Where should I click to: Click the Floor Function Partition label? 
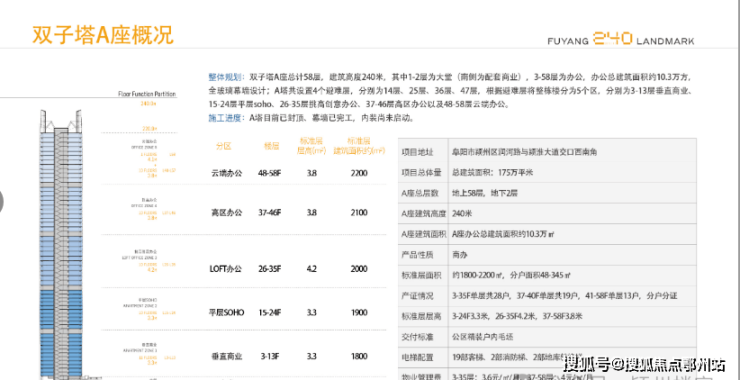pos(147,94)
